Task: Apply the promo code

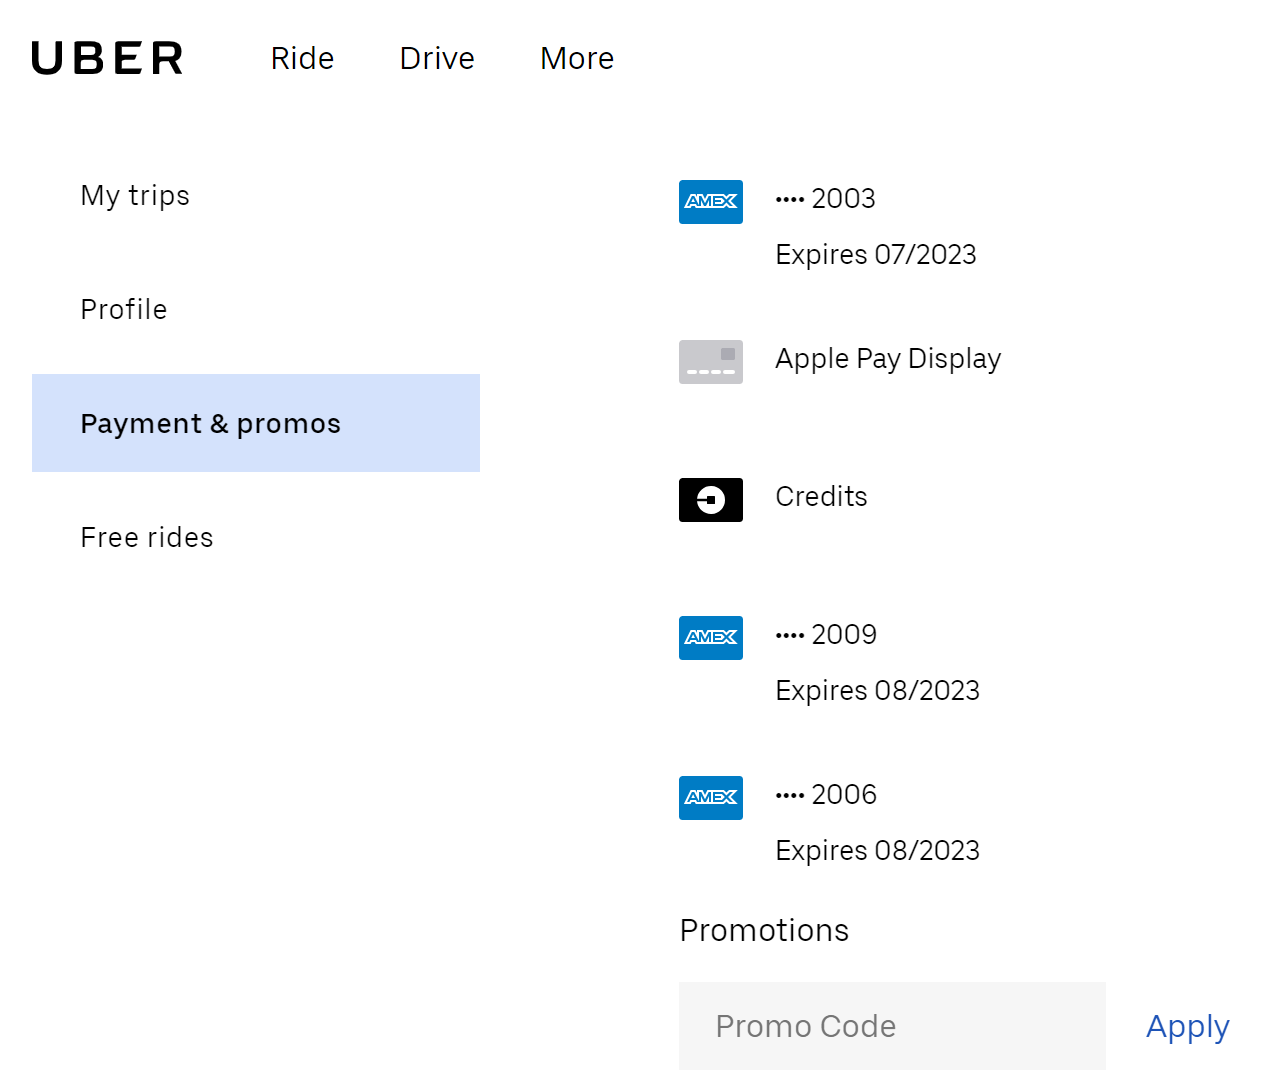Action: pyautogui.click(x=1188, y=1027)
